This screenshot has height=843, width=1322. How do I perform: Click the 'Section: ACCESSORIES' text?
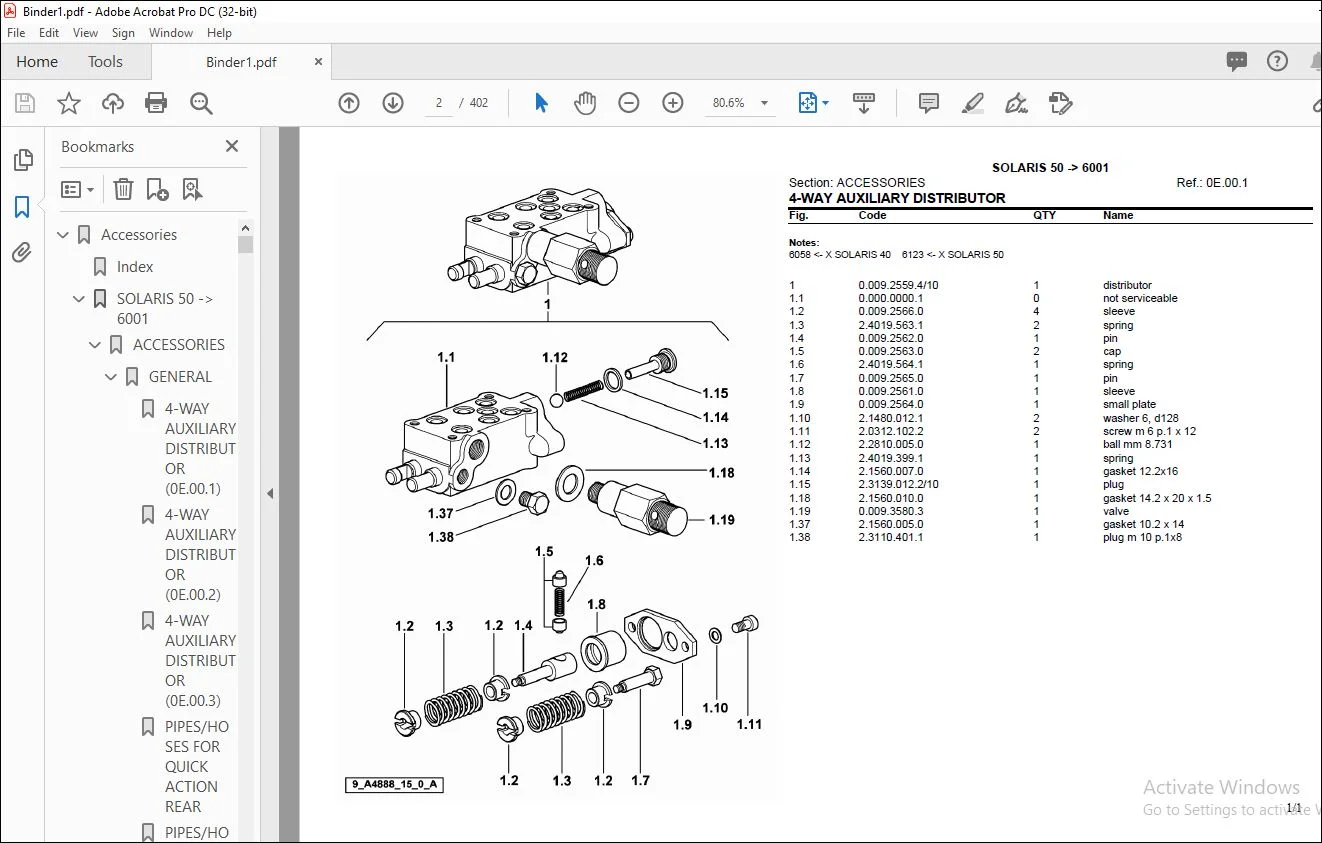857,183
